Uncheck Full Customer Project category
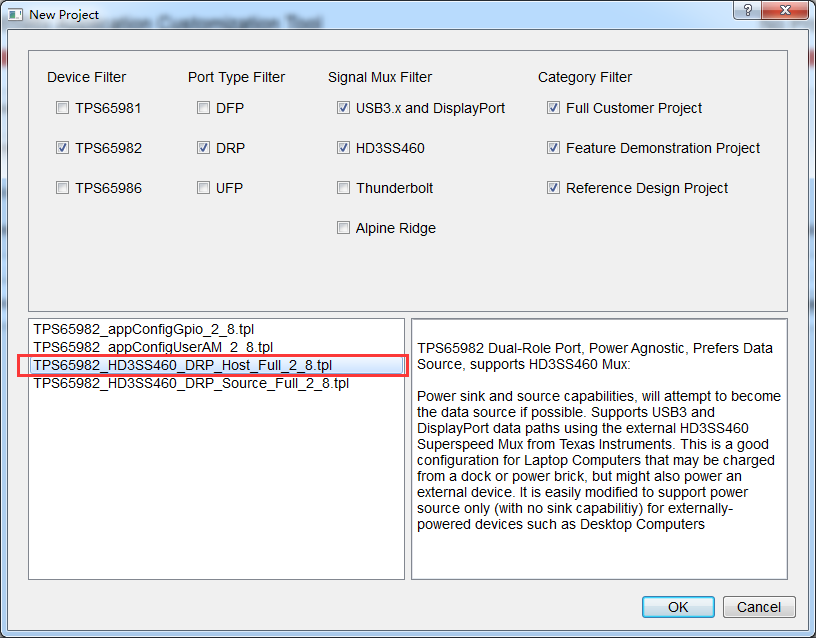This screenshot has width=816, height=638. coord(553,108)
